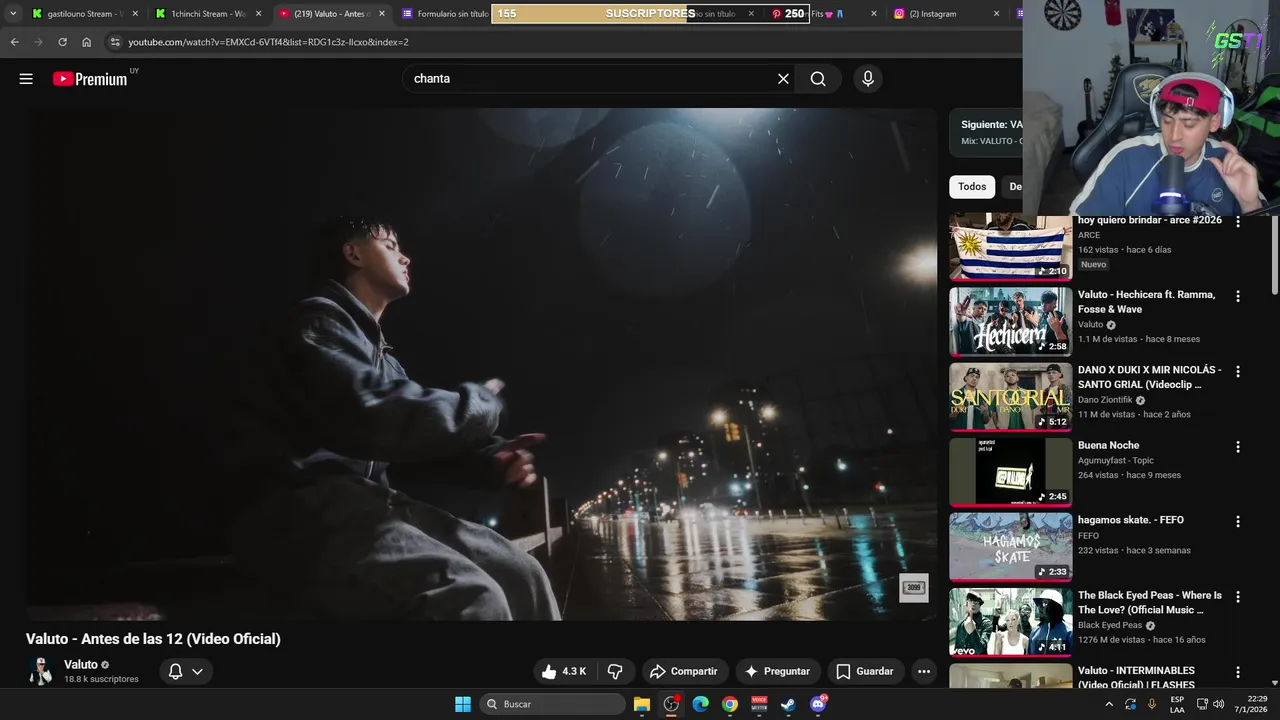Open Black Eyed Peas channel name
This screenshot has height=720, width=1280.
pyautogui.click(x=1110, y=625)
